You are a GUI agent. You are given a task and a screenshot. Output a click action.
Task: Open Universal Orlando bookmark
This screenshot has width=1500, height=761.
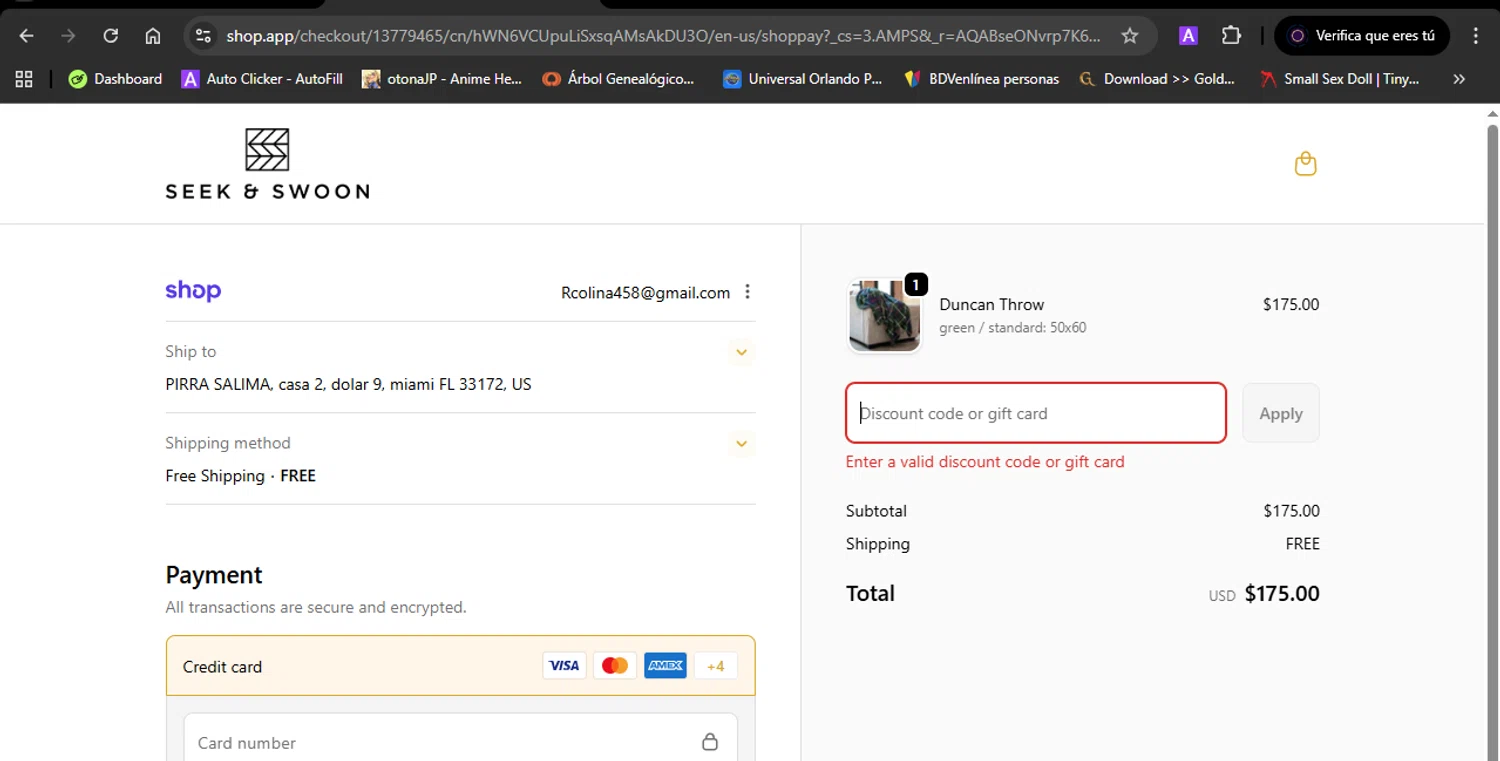[x=803, y=79]
